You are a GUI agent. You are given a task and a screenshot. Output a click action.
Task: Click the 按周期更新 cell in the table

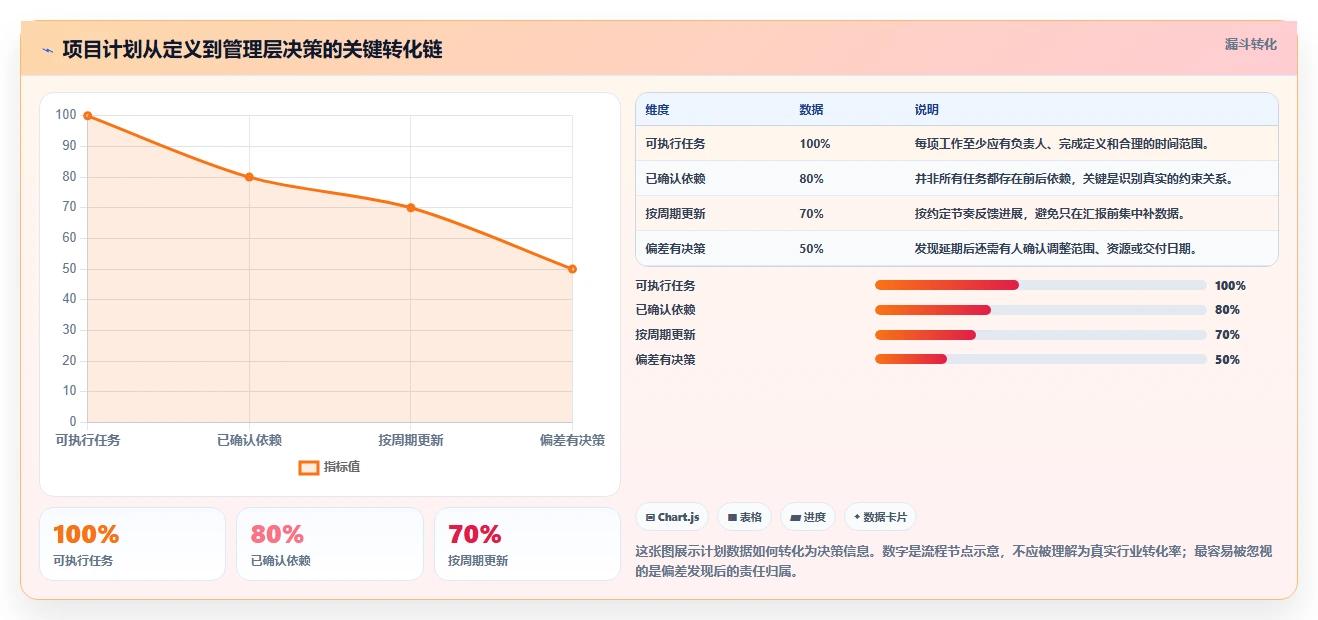[x=675, y=214]
